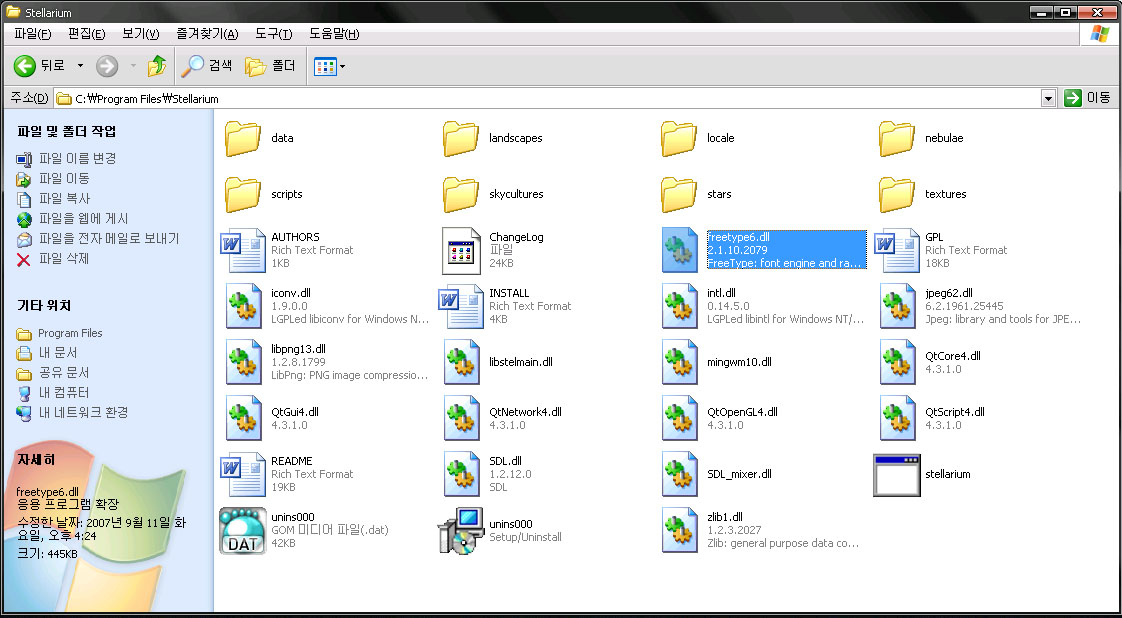This screenshot has width=1122, height=618.
Task: Open the 도움말(H) menu
Action: pos(334,34)
